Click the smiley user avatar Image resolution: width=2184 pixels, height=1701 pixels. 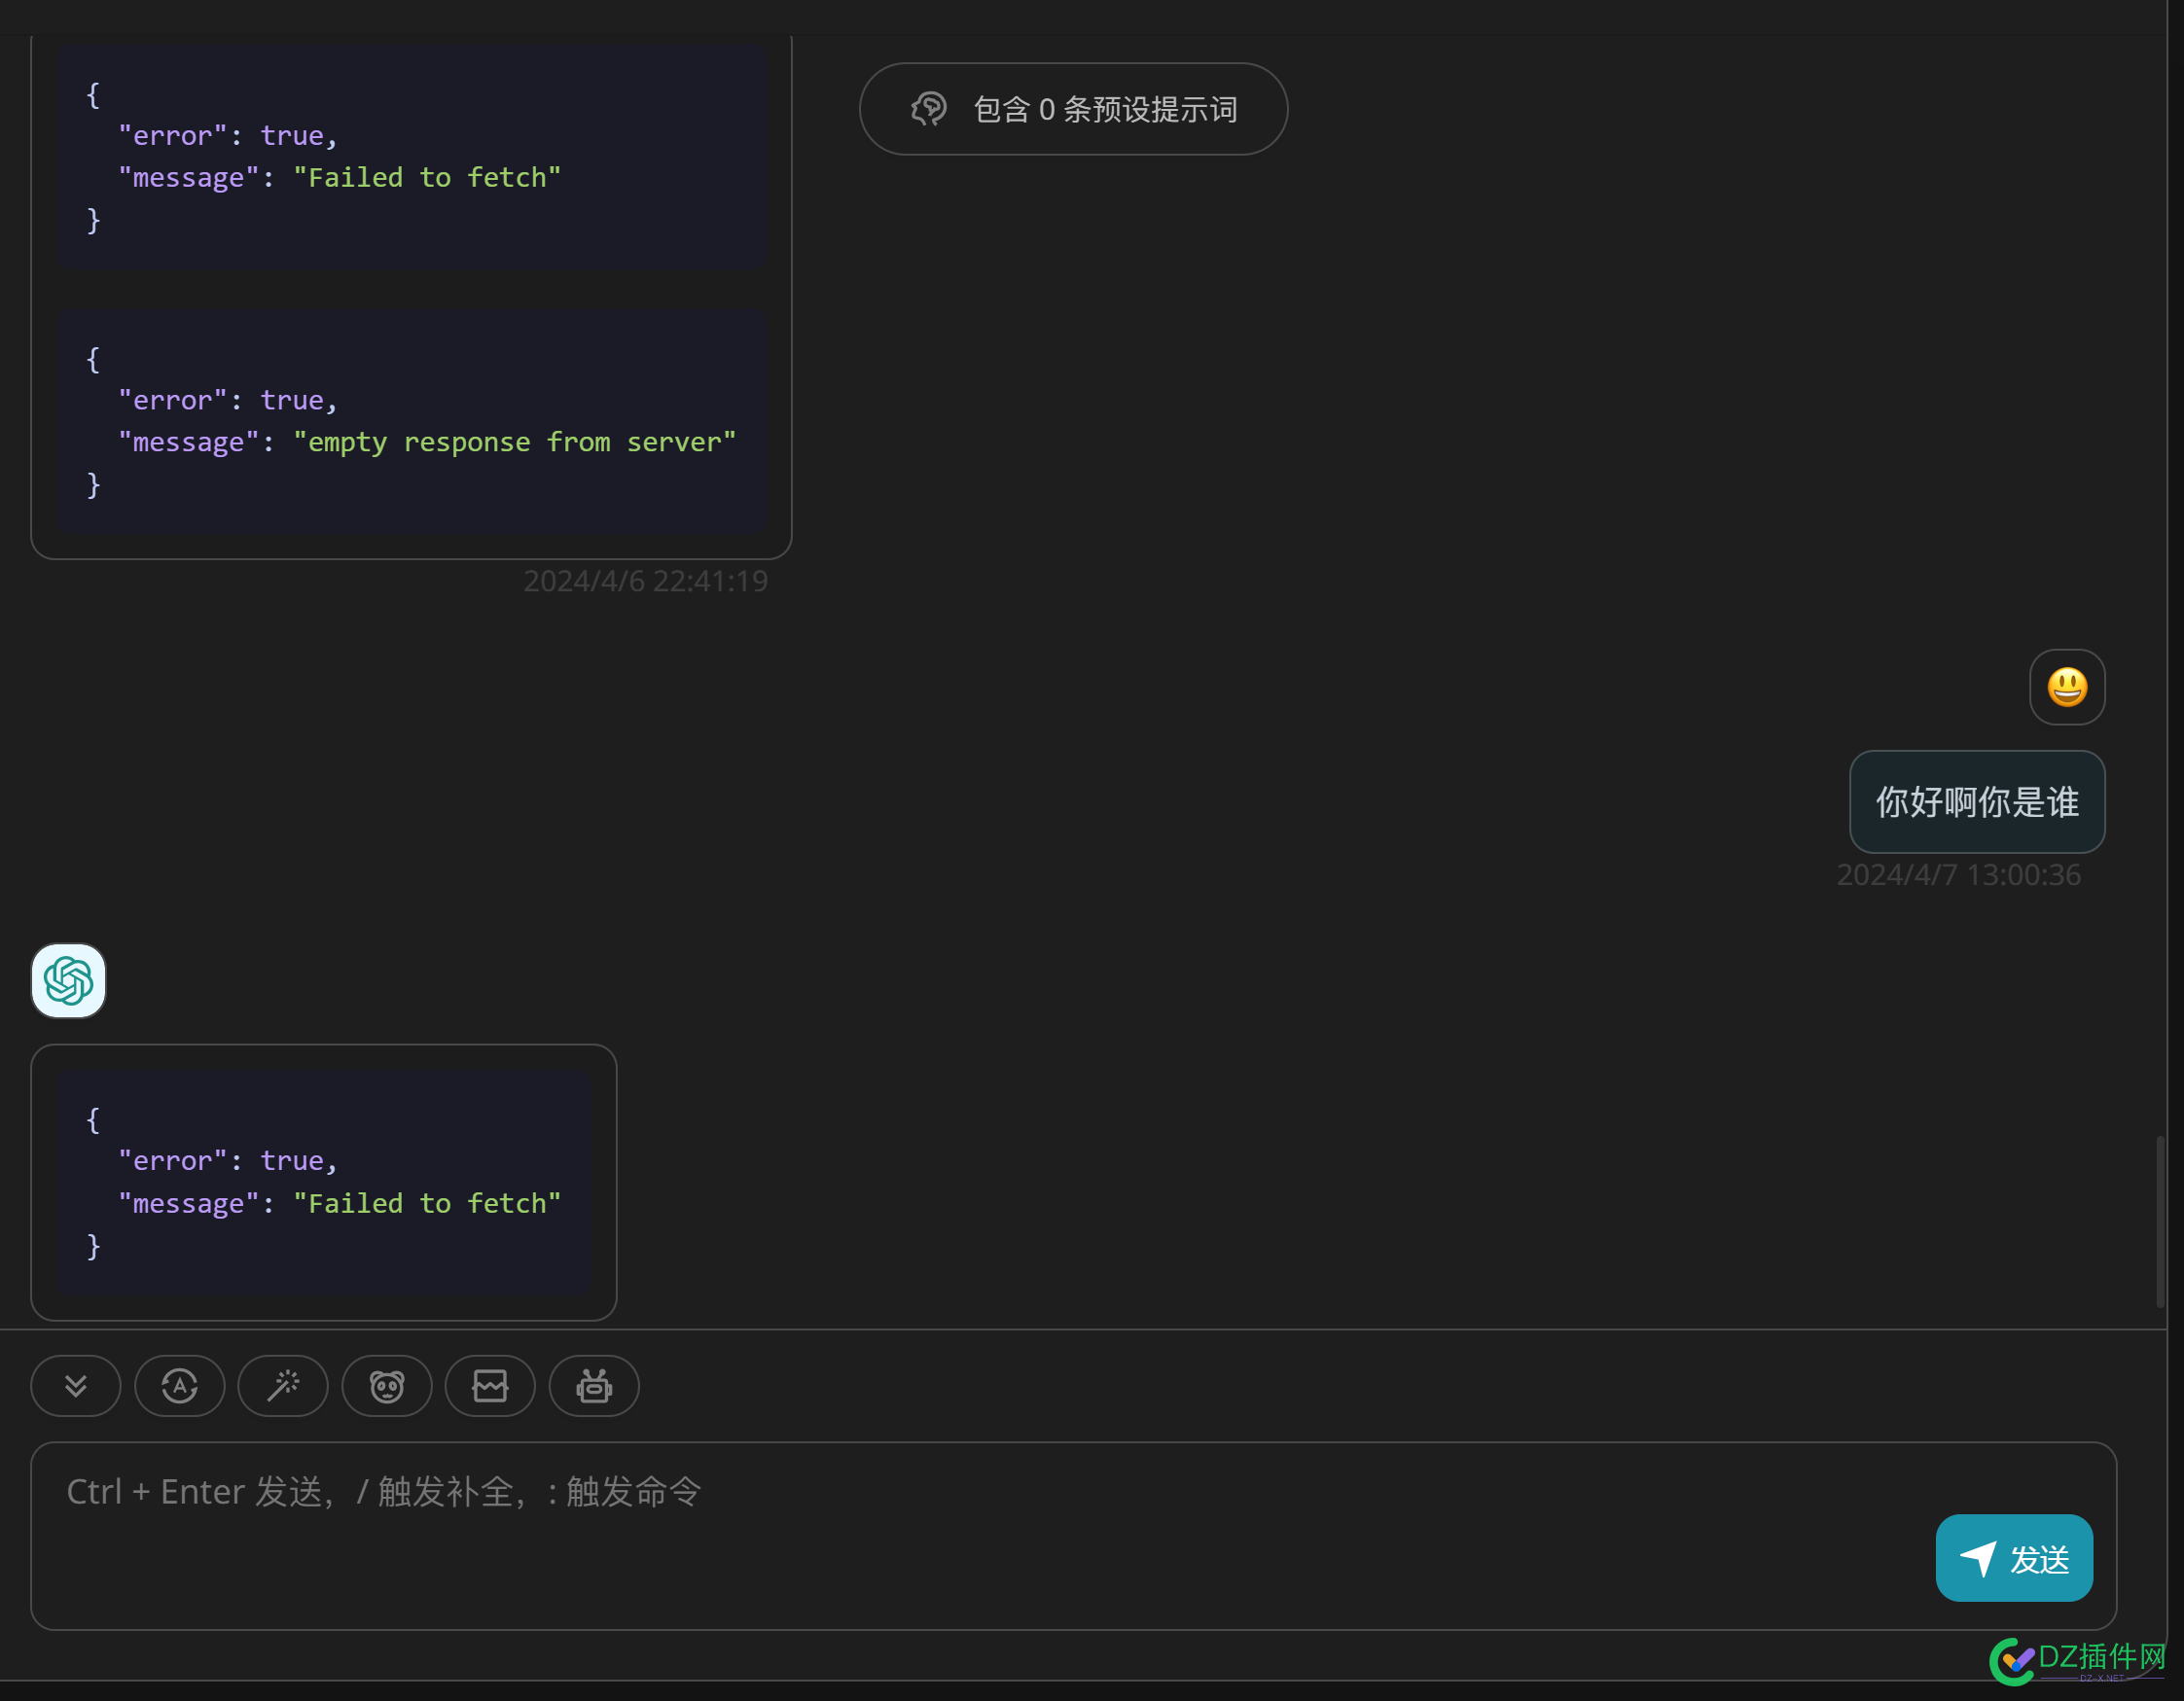click(2067, 687)
